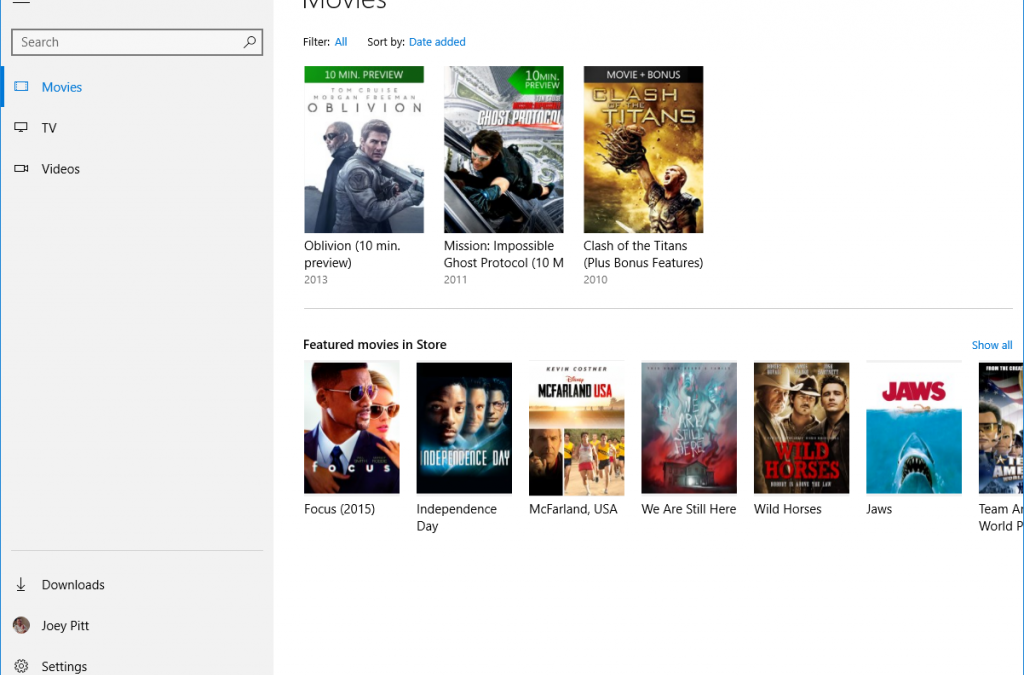The width and height of the screenshot is (1024, 675).
Task: Click 'Mission: Impossible Ghost Protocol' title text
Action: pos(504,254)
